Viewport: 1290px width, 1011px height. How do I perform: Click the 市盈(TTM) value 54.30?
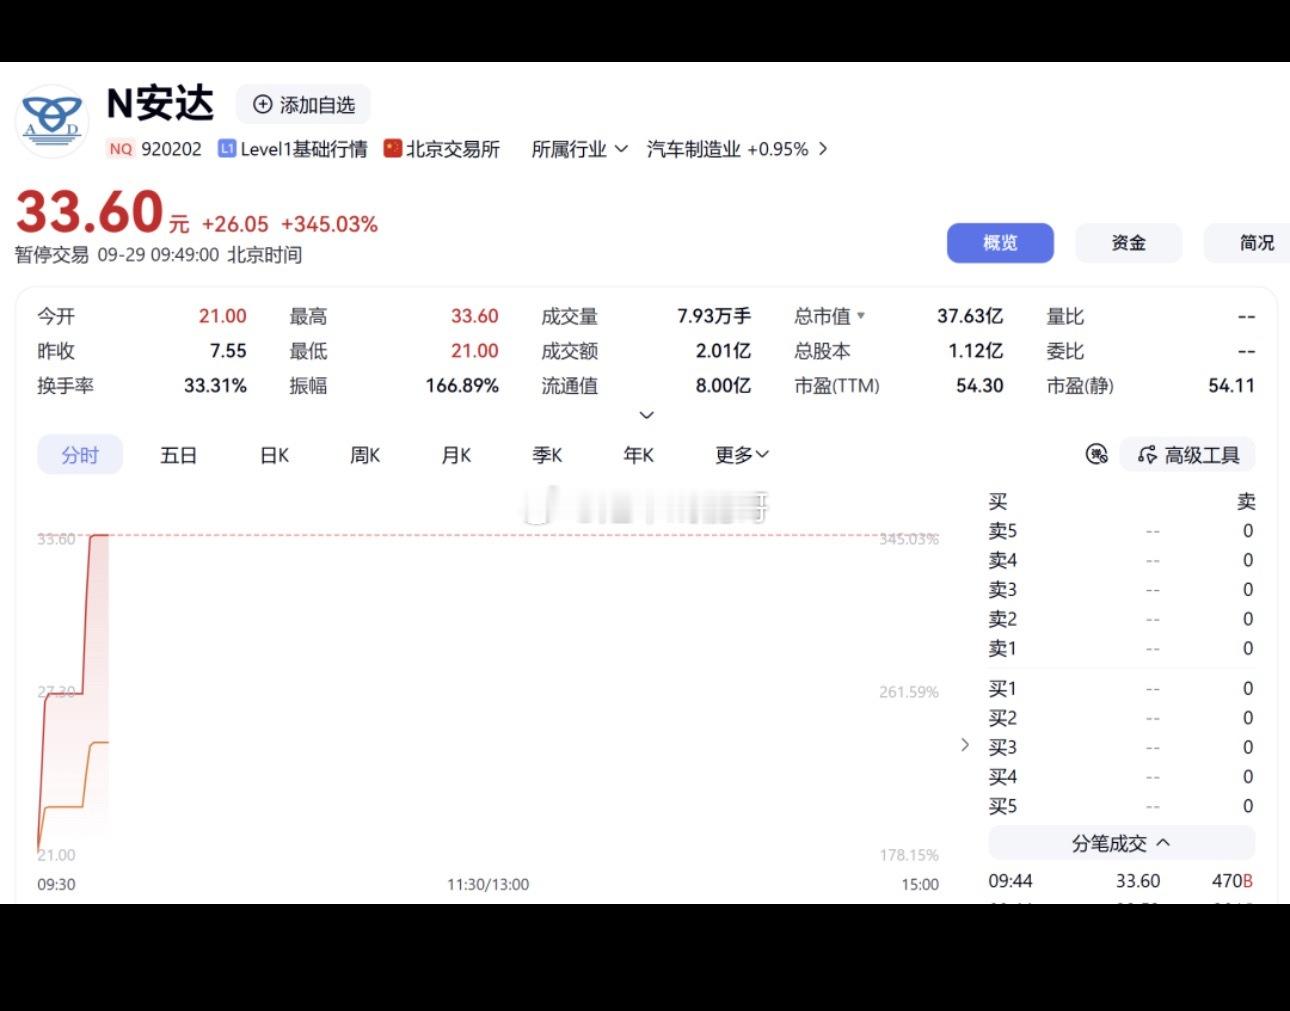pyautogui.click(x=980, y=385)
